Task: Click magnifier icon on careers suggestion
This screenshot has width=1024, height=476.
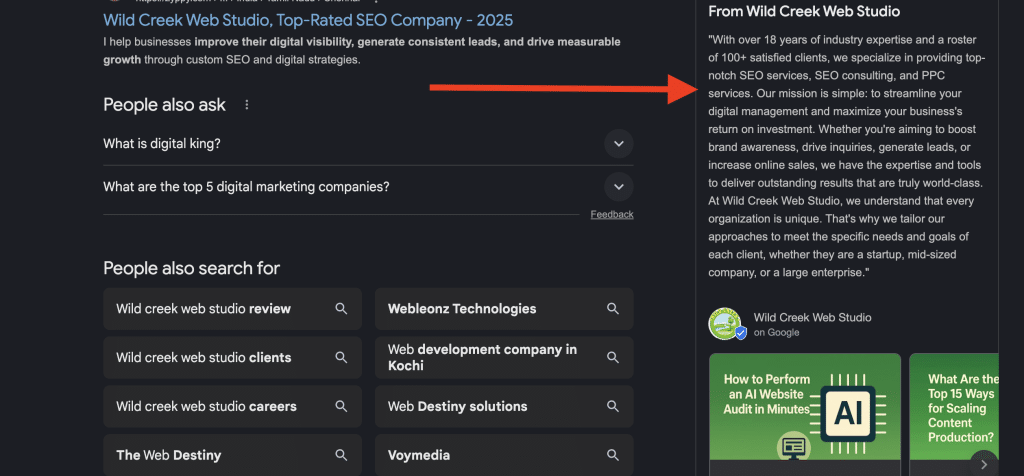Action: point(341,406)
